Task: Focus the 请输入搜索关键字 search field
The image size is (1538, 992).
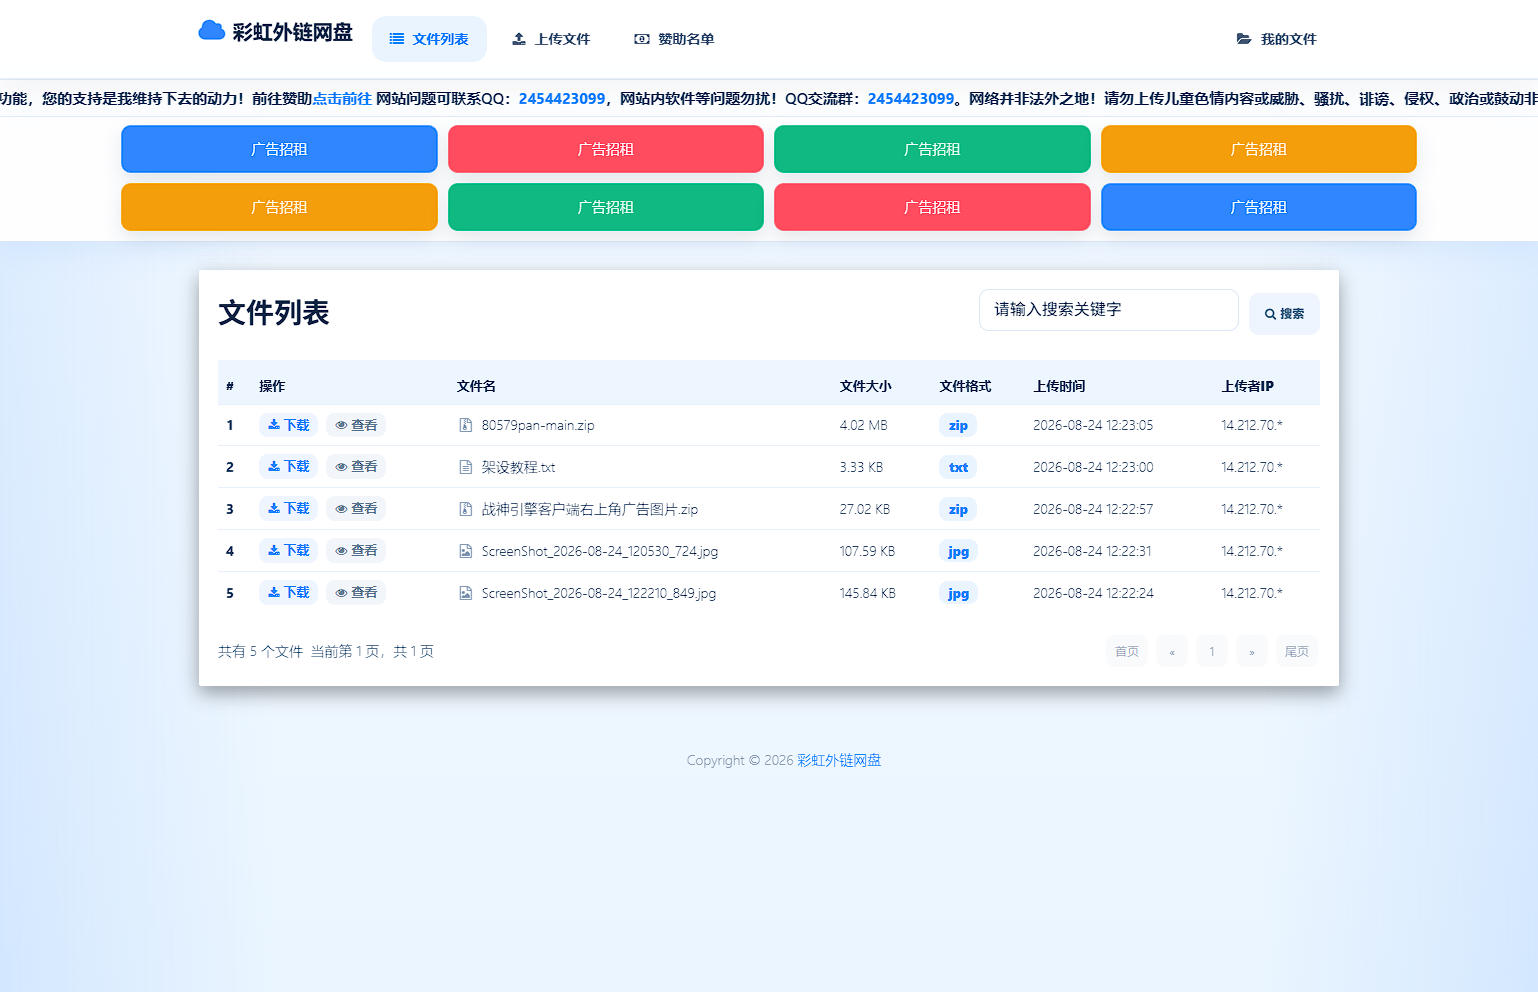Action: coord(1108,310)
